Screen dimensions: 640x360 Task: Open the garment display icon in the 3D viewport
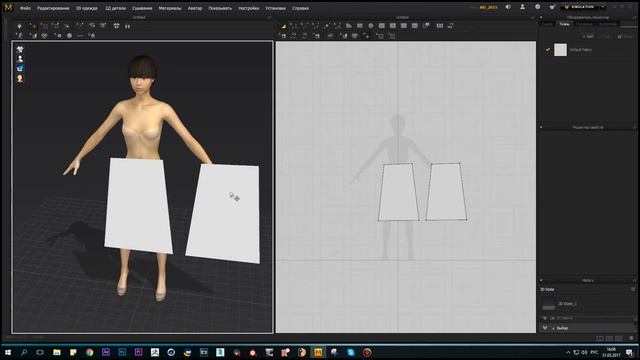(x=20, y=49)
